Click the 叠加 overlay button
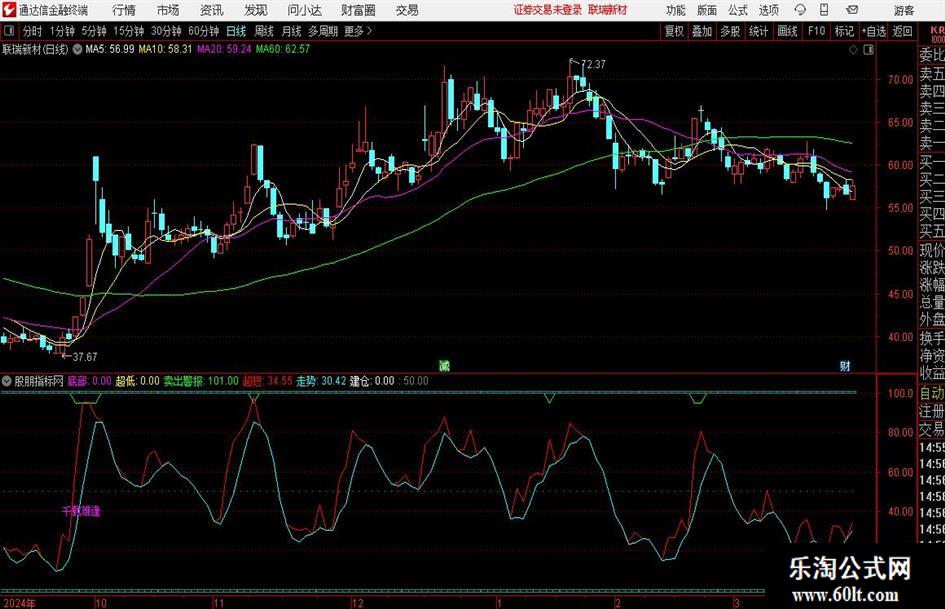 [x=702, y=31]
